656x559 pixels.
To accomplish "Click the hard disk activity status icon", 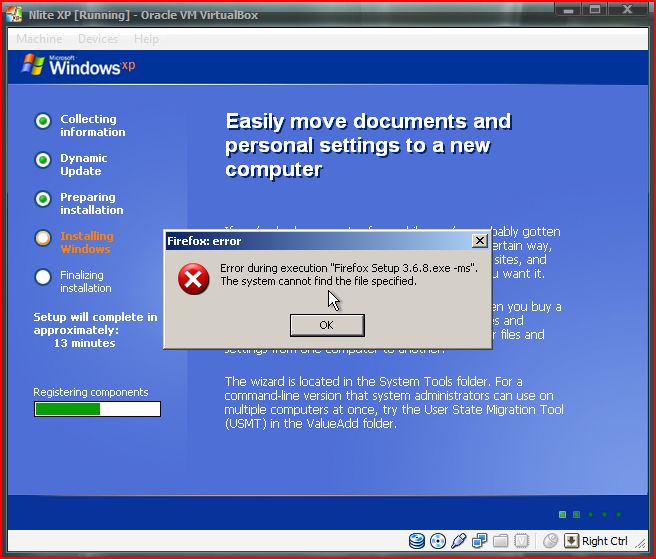I will pyautogui.click(x=417, y=541).
